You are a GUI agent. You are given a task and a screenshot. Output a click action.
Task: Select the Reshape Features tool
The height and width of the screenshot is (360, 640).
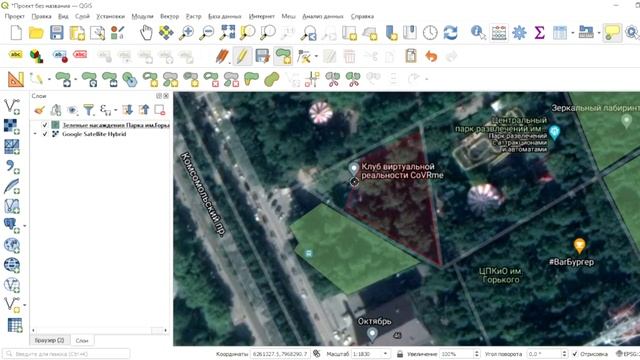pyautogui.click(x=251, y=78)
